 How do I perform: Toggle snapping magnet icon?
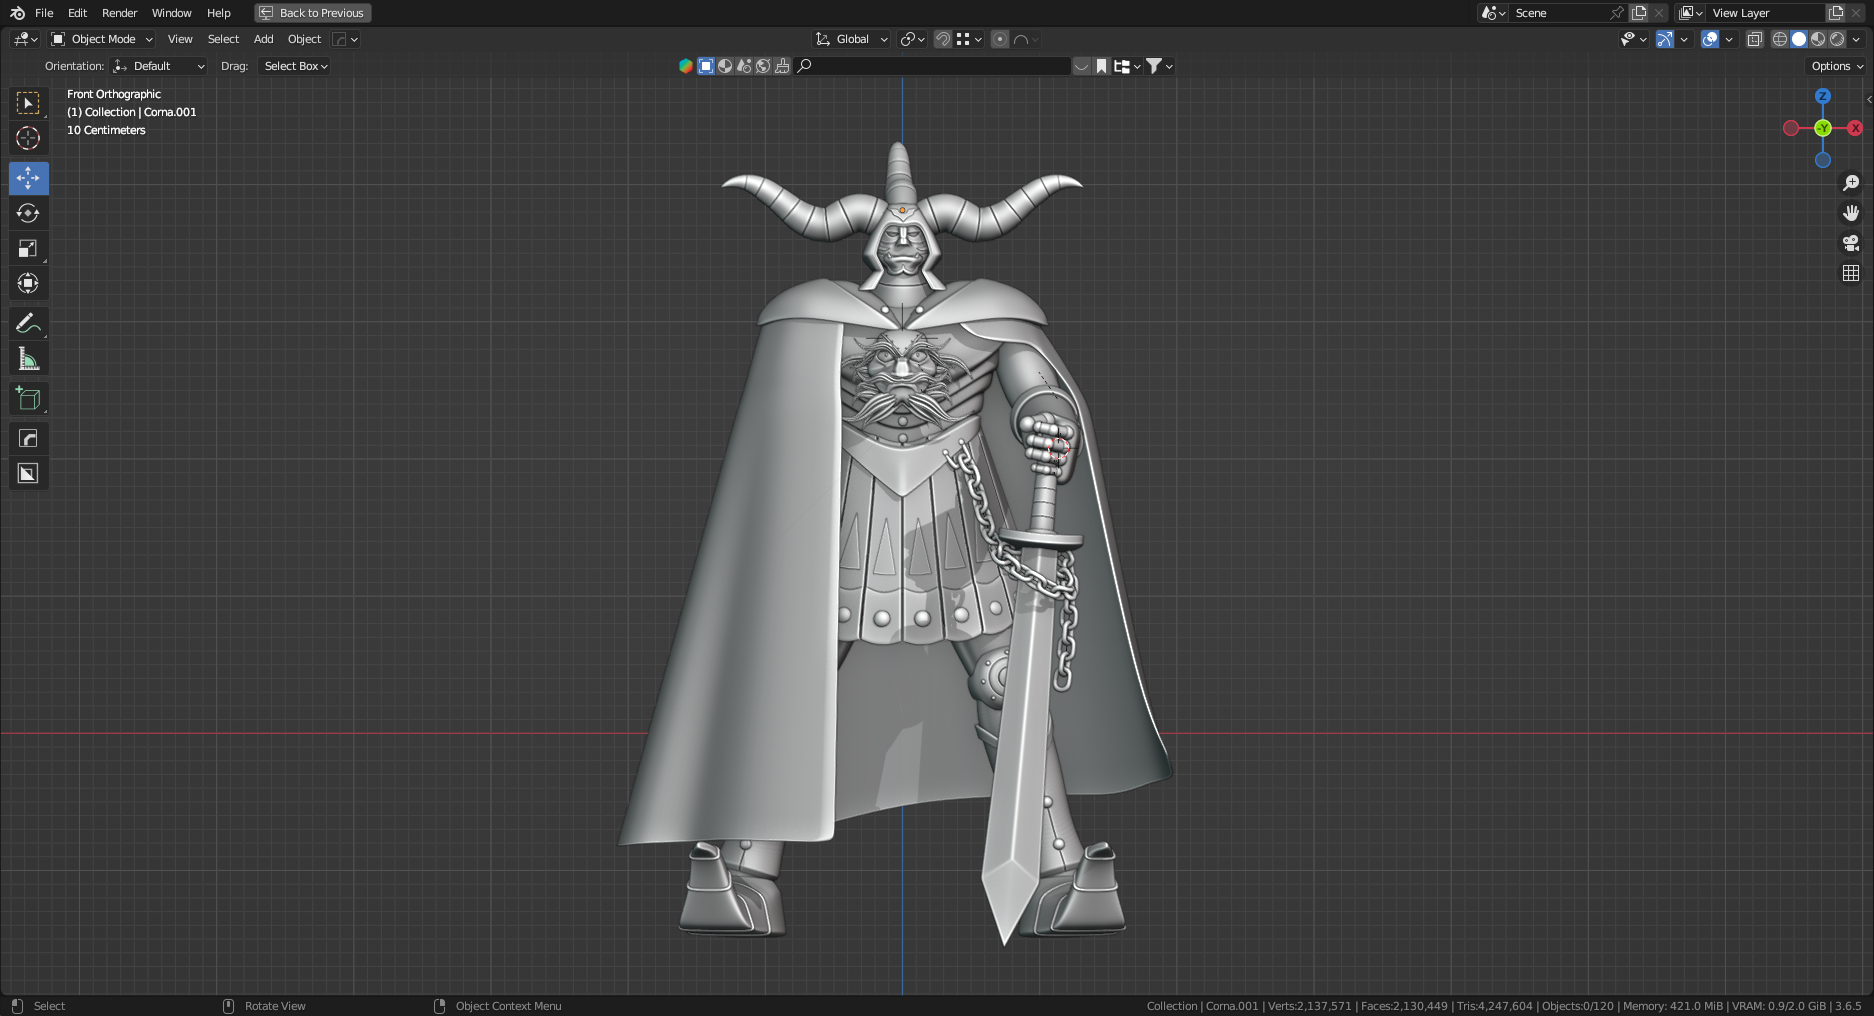[x=942, y=39]
